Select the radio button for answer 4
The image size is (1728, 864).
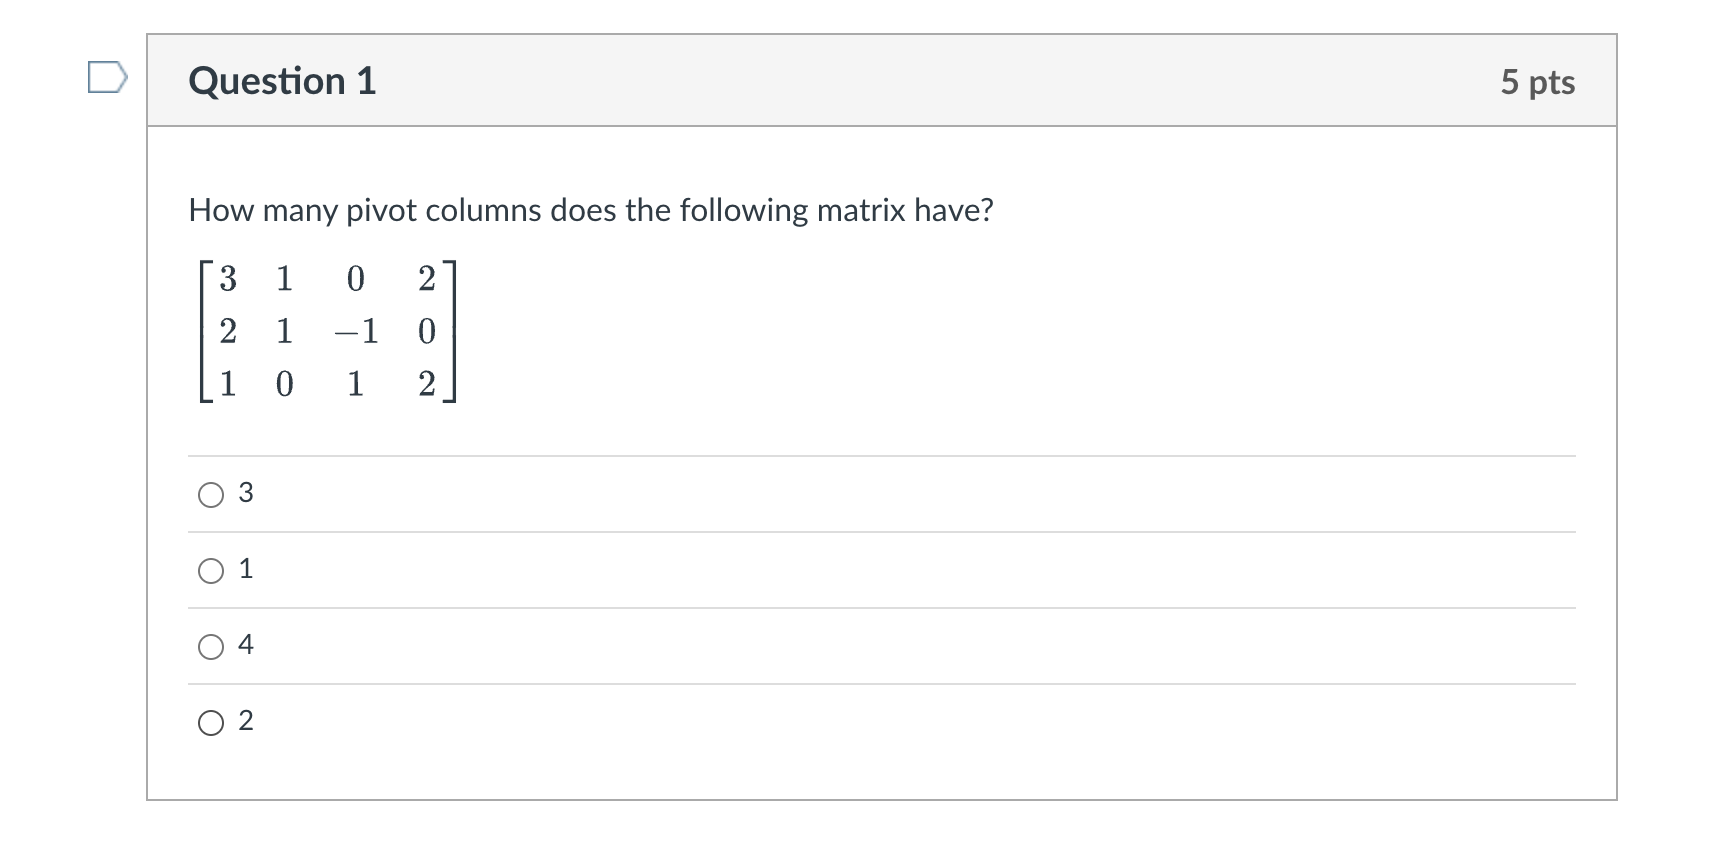pos(211,647)
